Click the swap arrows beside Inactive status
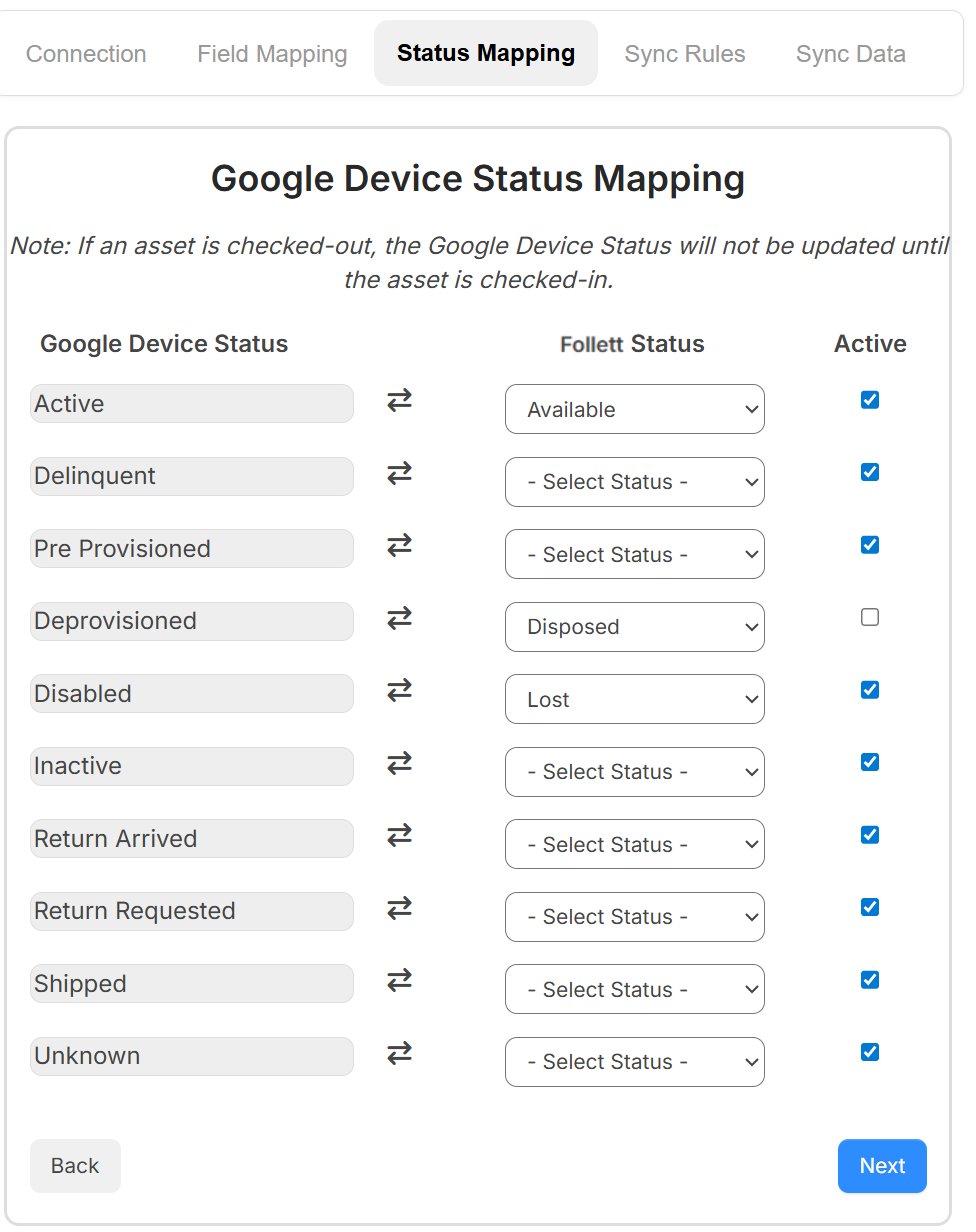The height and width of the screenshot is (1232, 976). click(398, 763)
